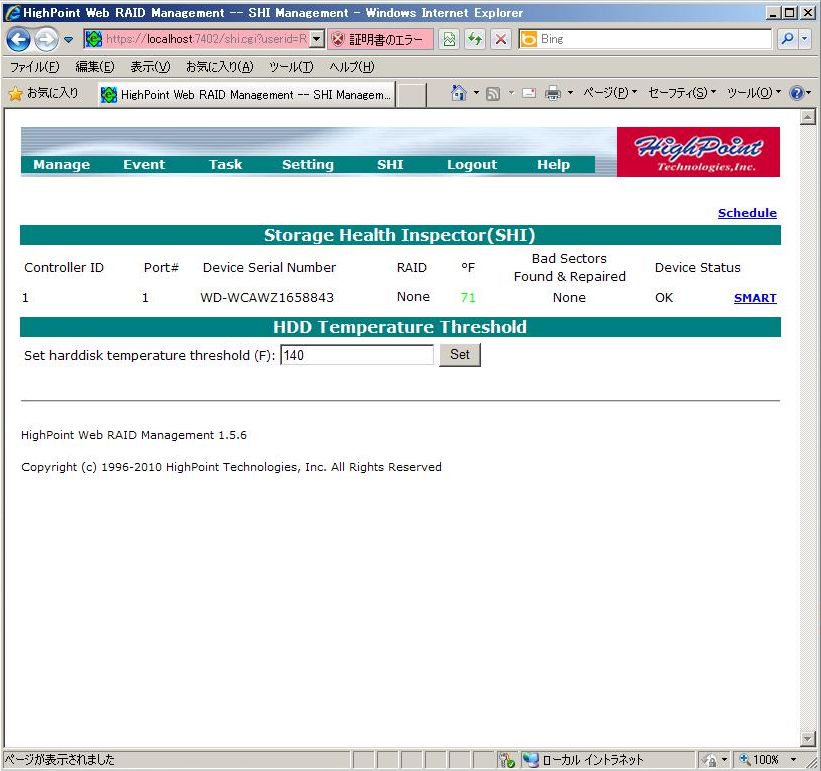Expand the zoom level dropdown arrow
The image size is (821, 771).
coord(793,759)
